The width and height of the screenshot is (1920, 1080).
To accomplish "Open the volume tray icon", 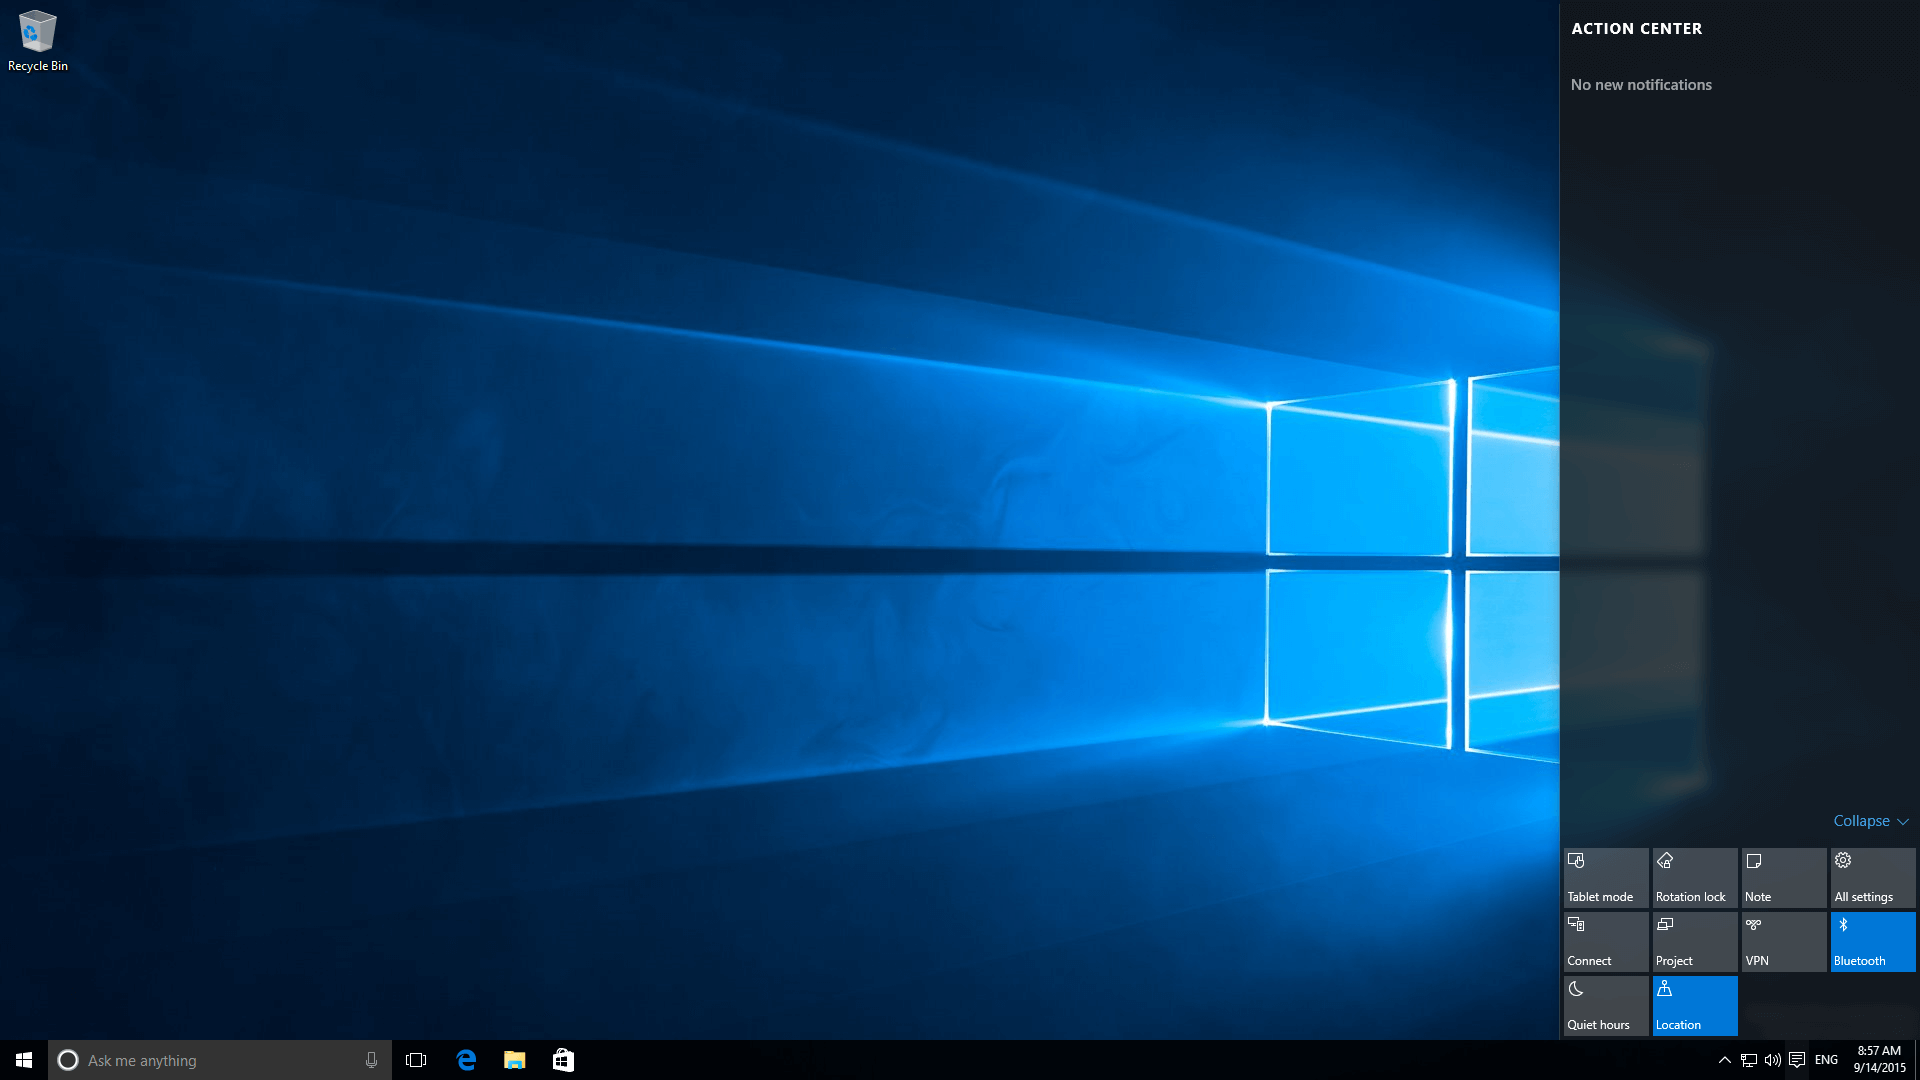I will tap(1773, 1060).
